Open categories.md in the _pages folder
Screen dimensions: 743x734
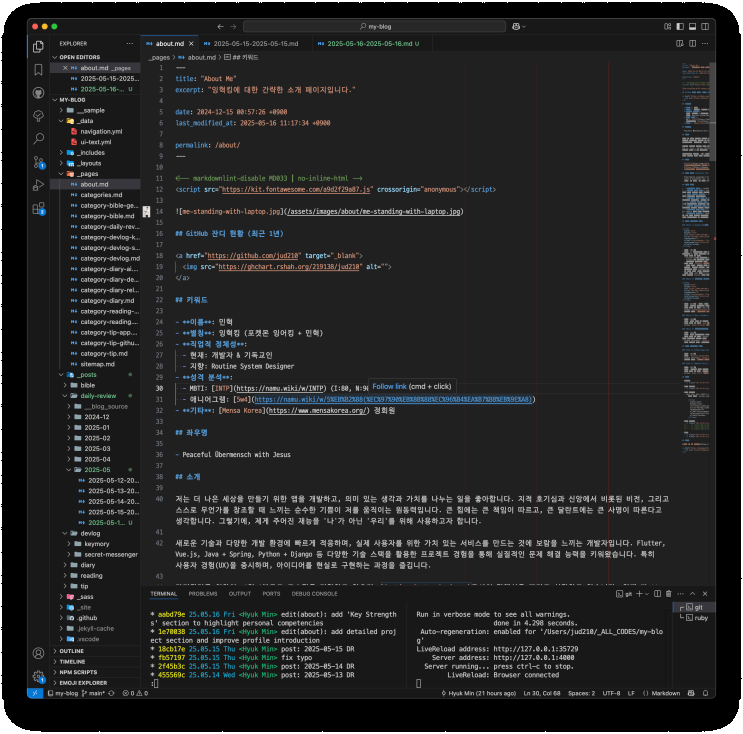click(x=101, y=195)
